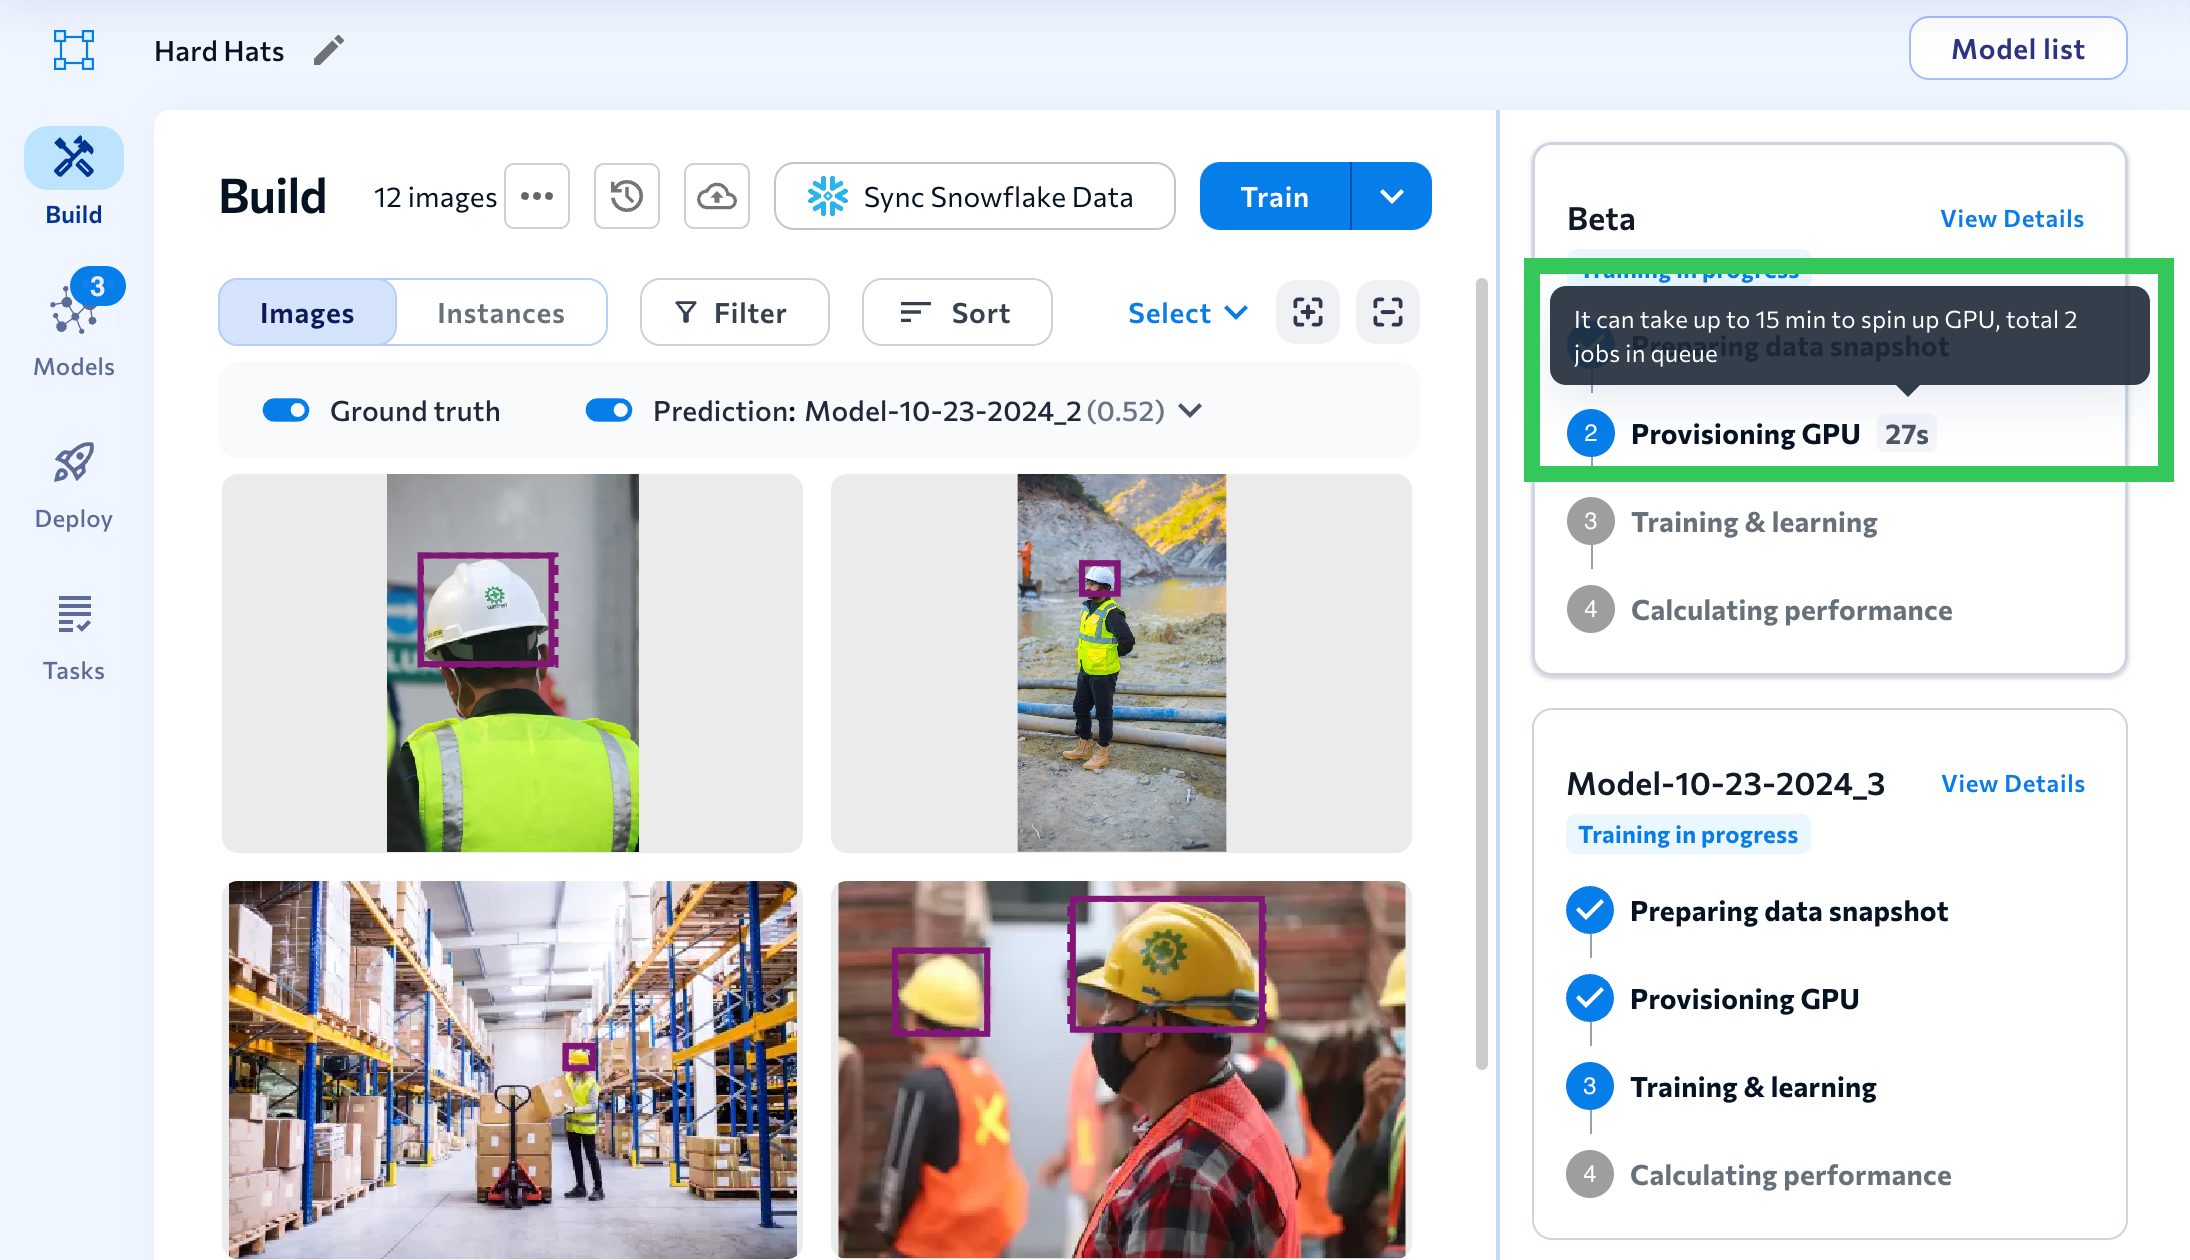The width and height of the screenshot is (2190, 1260).
Task: Click the history clock icon
Action: (x=627, y=196)
